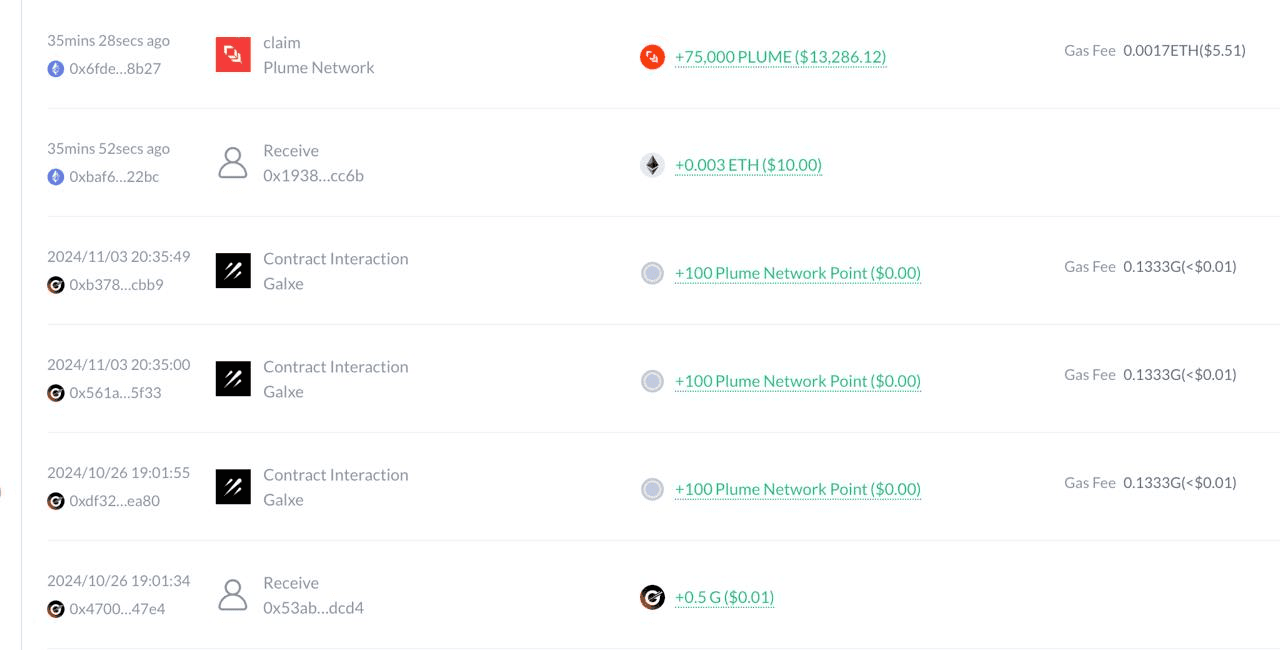Click Ethereum chain icon beside 0x6fde...8b27

pyautogui.click(x=56, y=69)
